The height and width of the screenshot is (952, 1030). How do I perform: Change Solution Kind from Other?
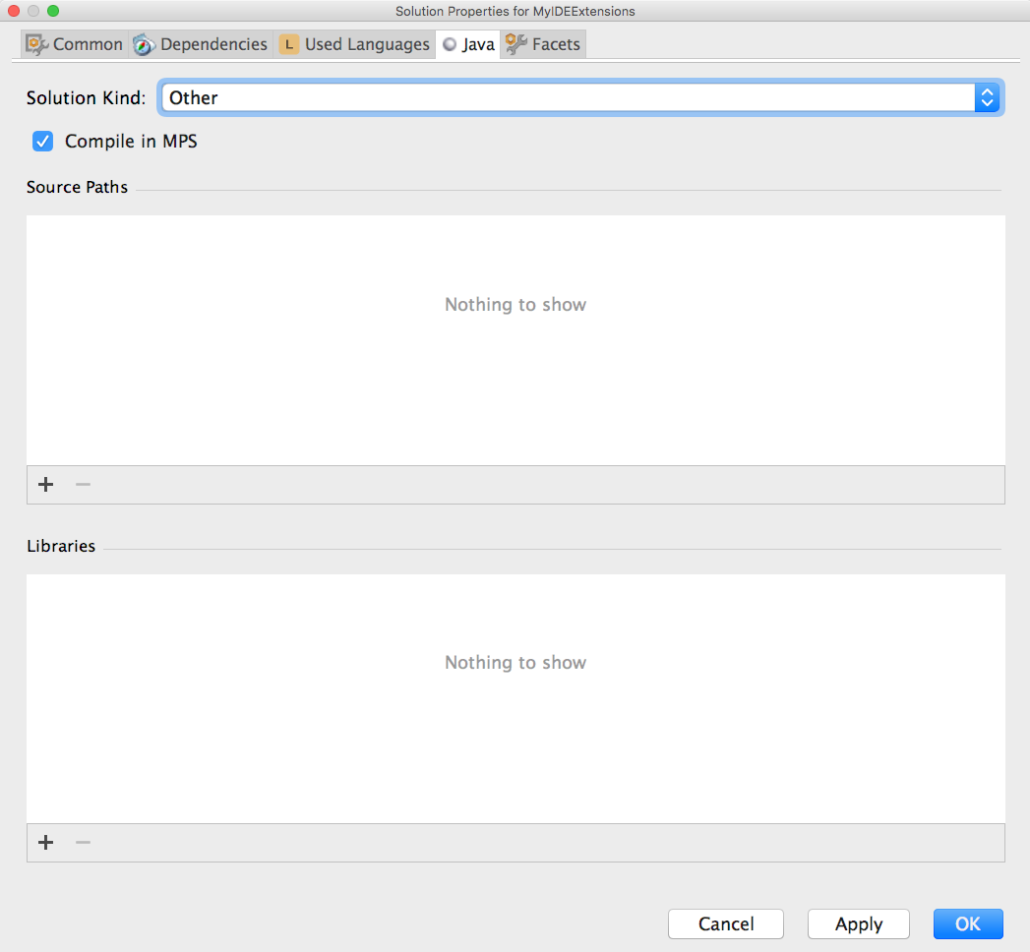(x=580, y=97)
